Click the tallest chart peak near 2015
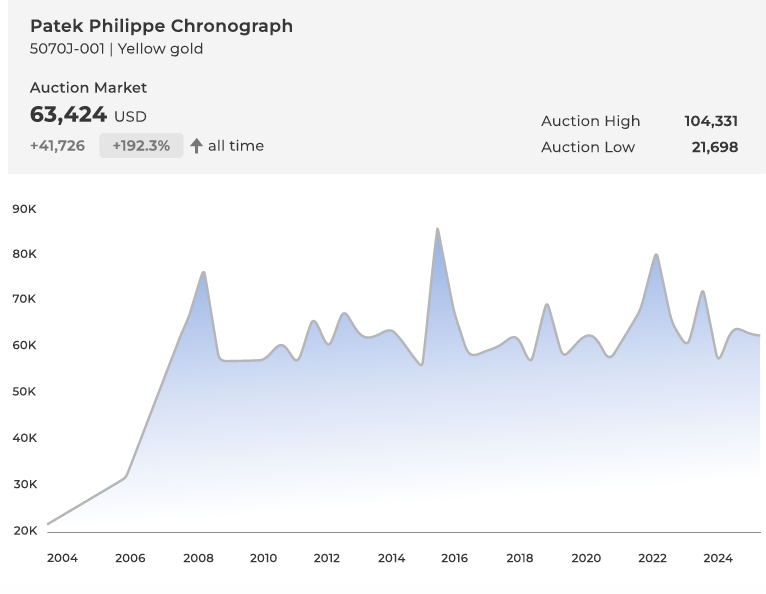Image resolution: width=766 pixels, height=594 pixels. [437, 230]
